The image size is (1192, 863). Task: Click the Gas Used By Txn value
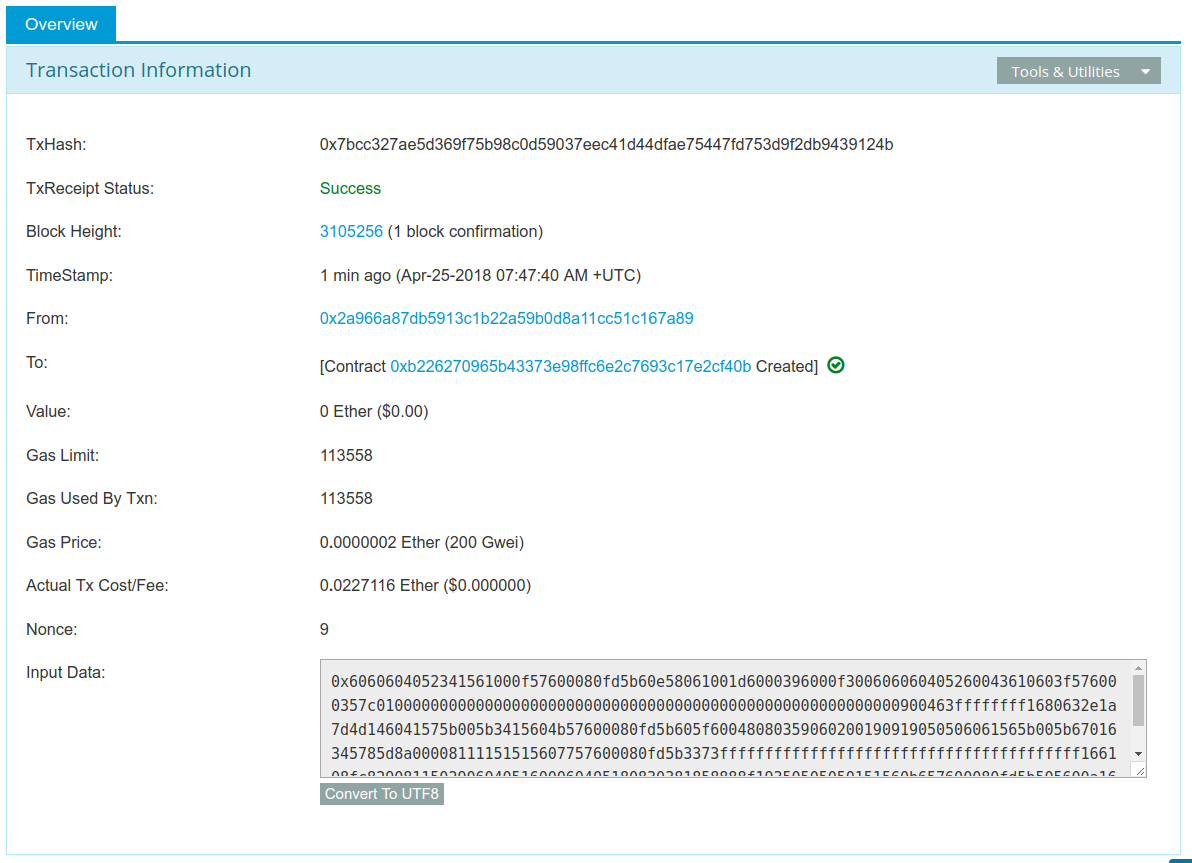[x=346, y=499]
